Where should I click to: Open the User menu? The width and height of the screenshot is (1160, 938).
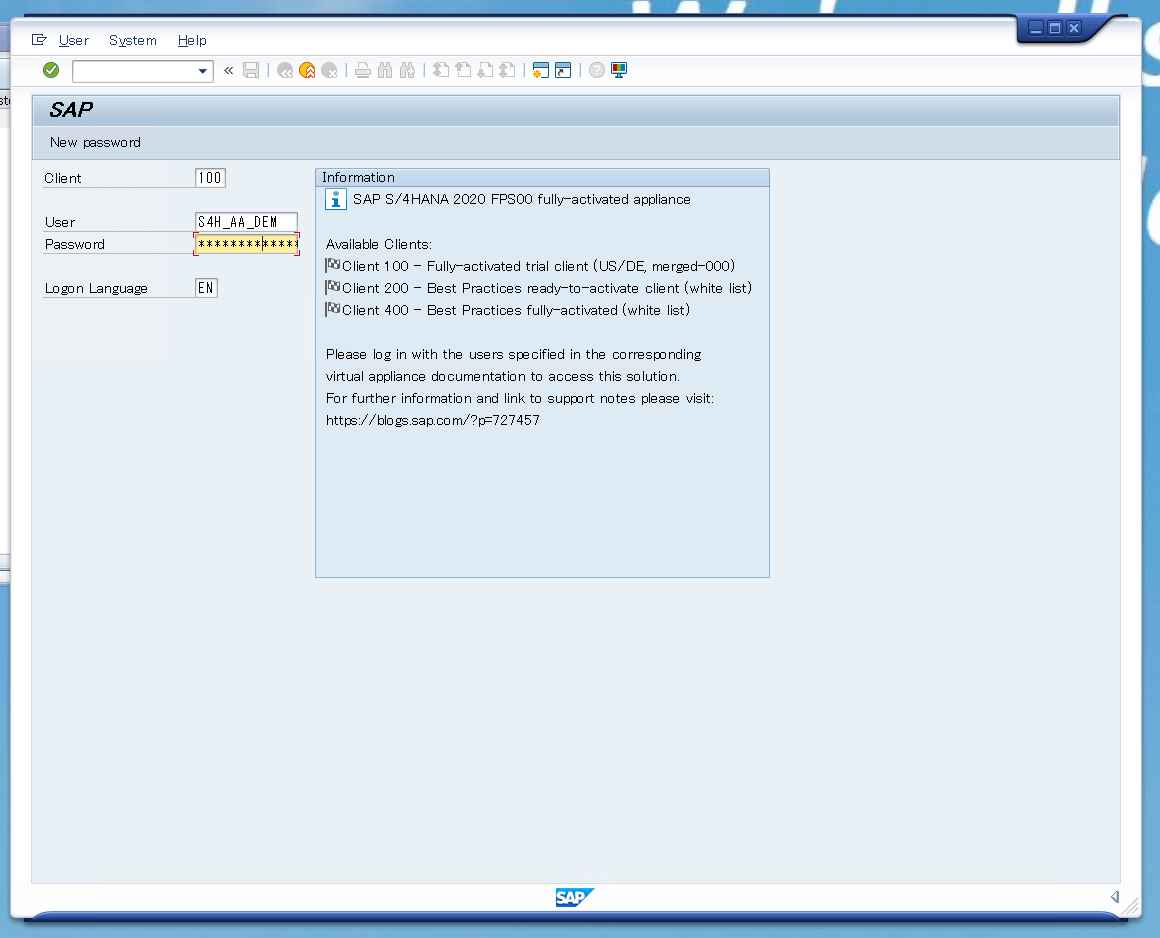[74, 40]
